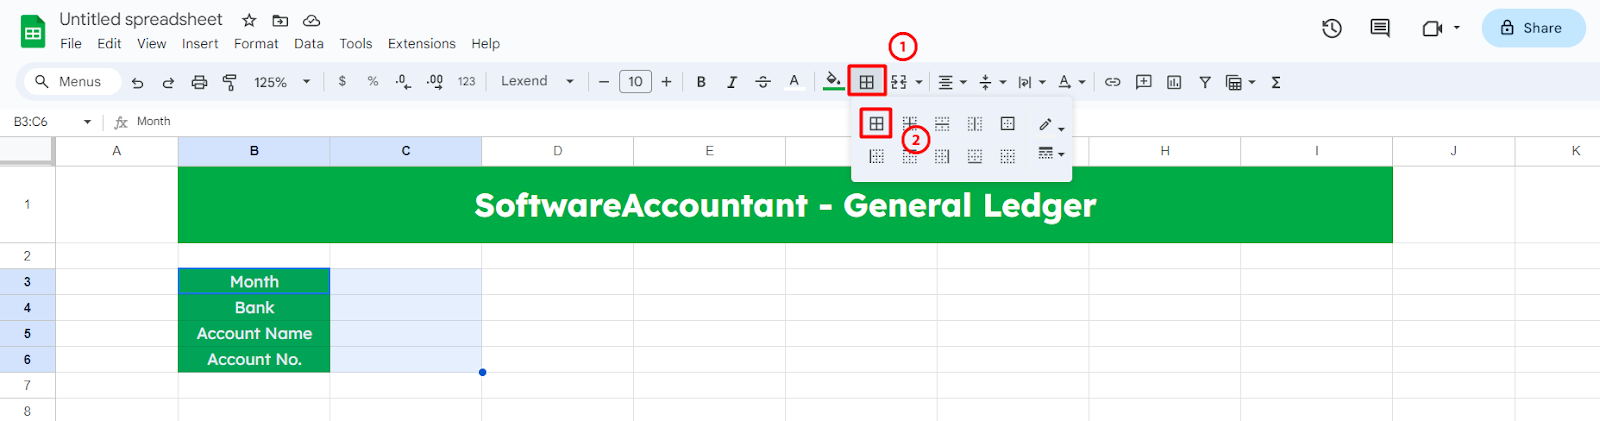The height and width of the screenshot is (421, 1600).
Task: Click the Borders toolbar button
Action: pyautogui.click(x=867, y=82)
